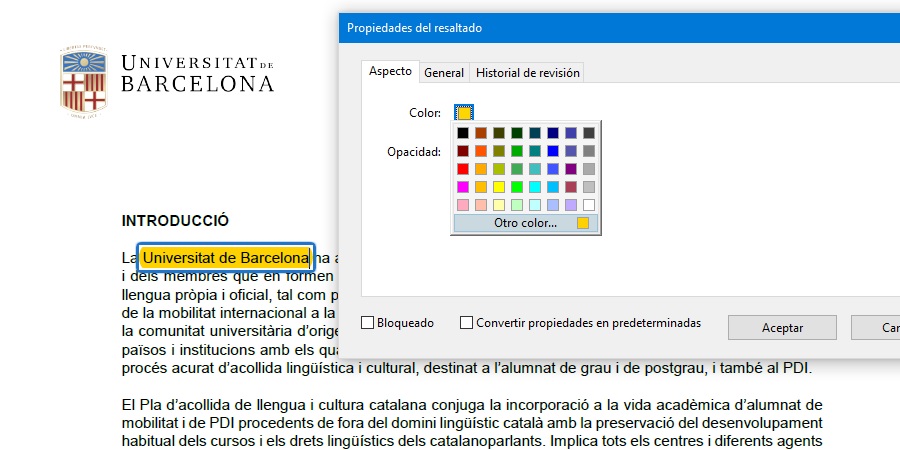Pick the black swatch in the palette
Screen dimensions: 900x450
click(463, 133)
